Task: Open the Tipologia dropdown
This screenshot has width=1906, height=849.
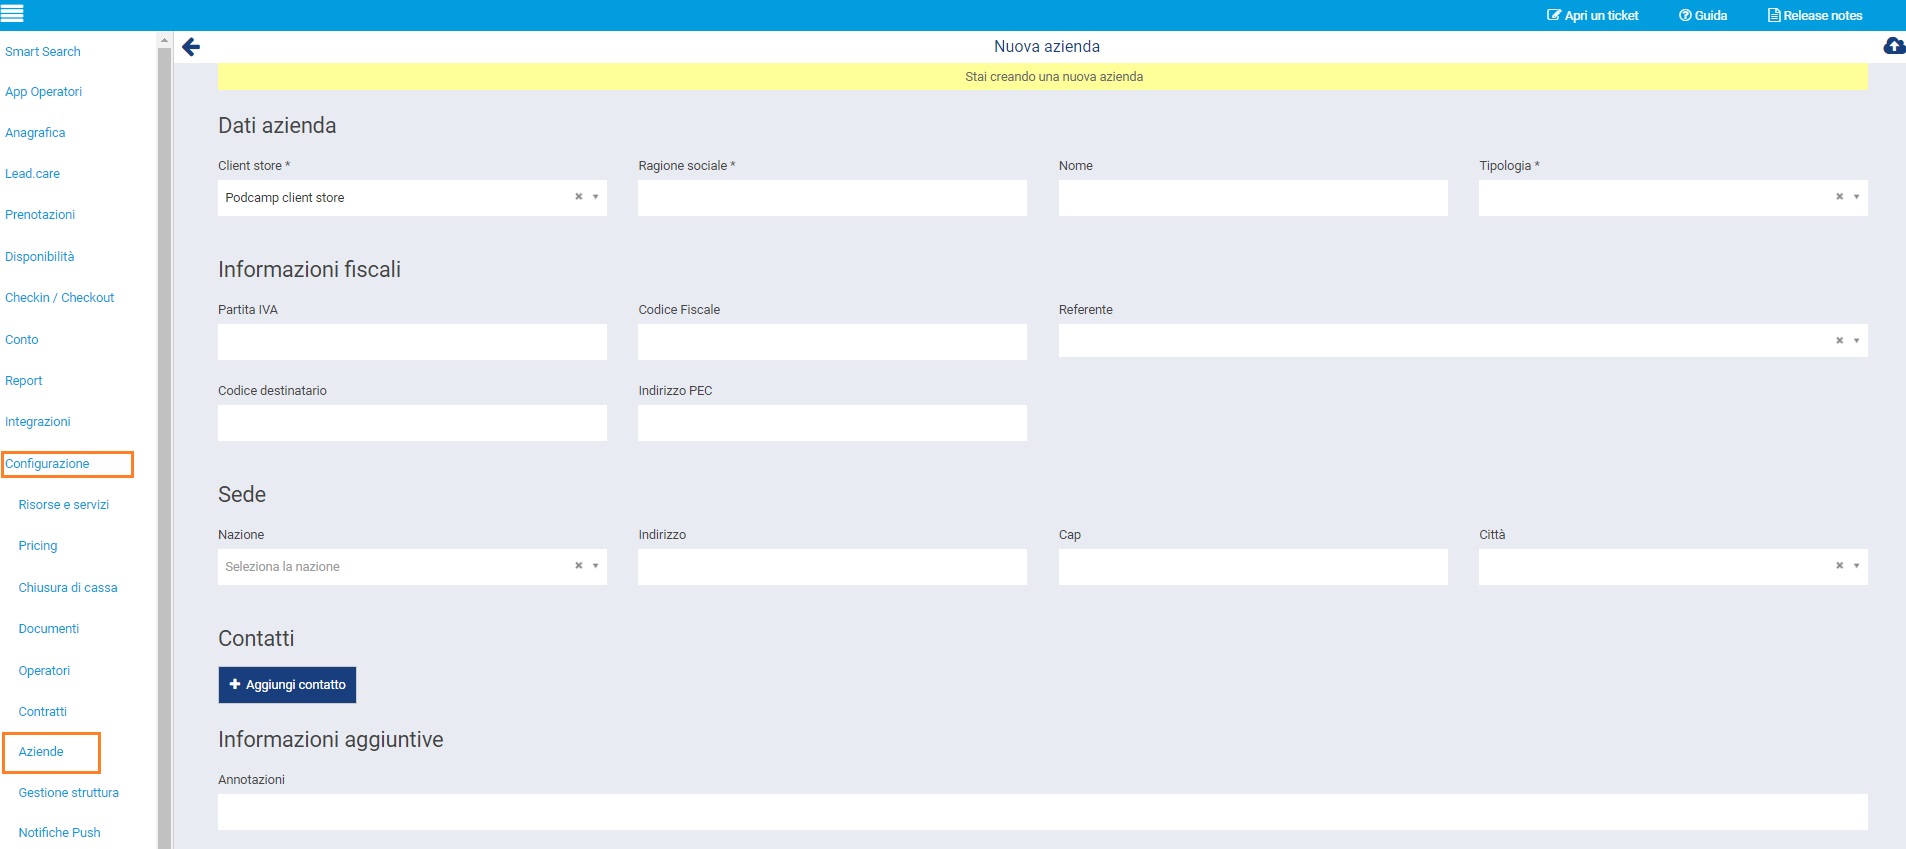Action: point(1857,197)
